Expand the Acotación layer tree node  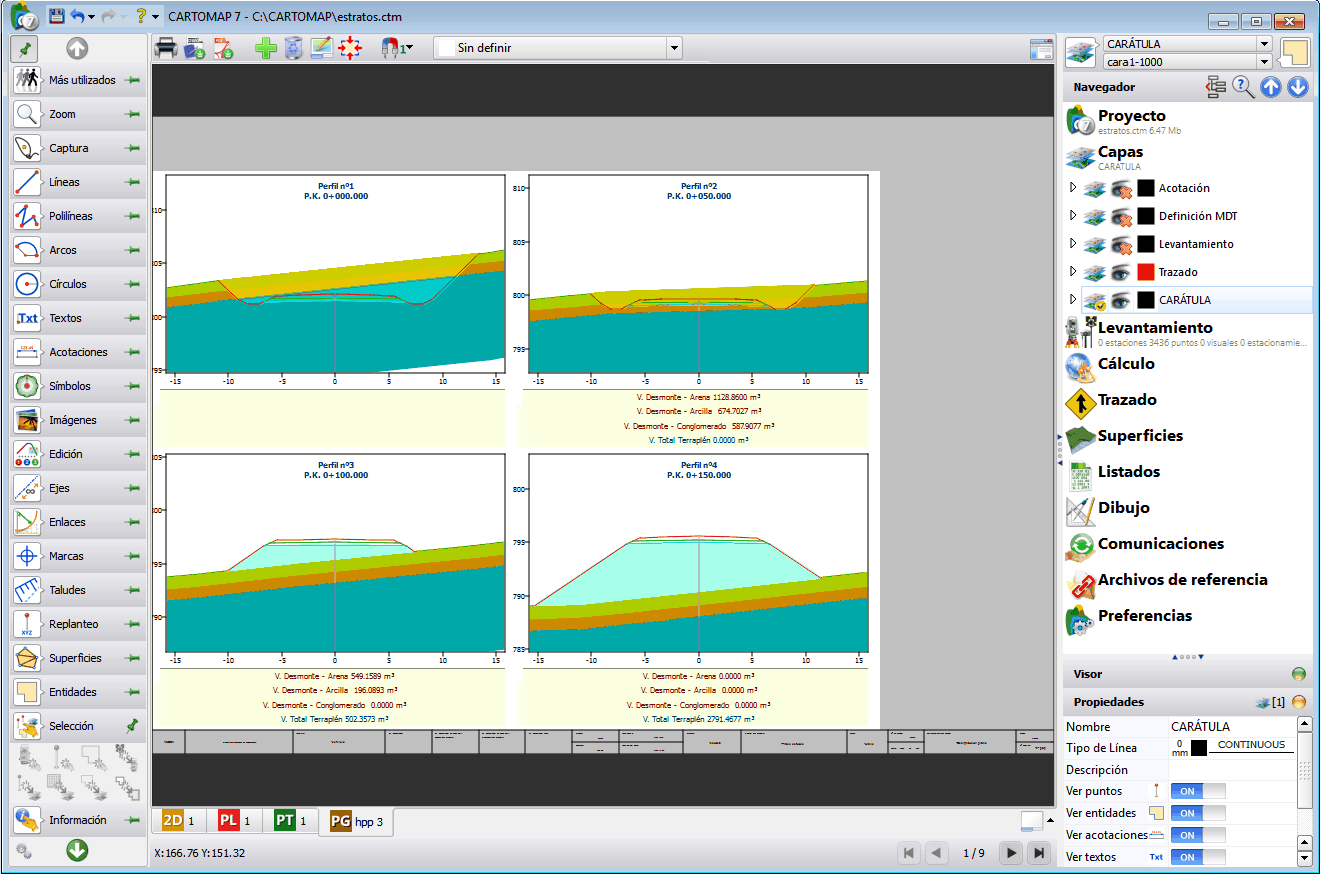click(x=1073, y=188)
